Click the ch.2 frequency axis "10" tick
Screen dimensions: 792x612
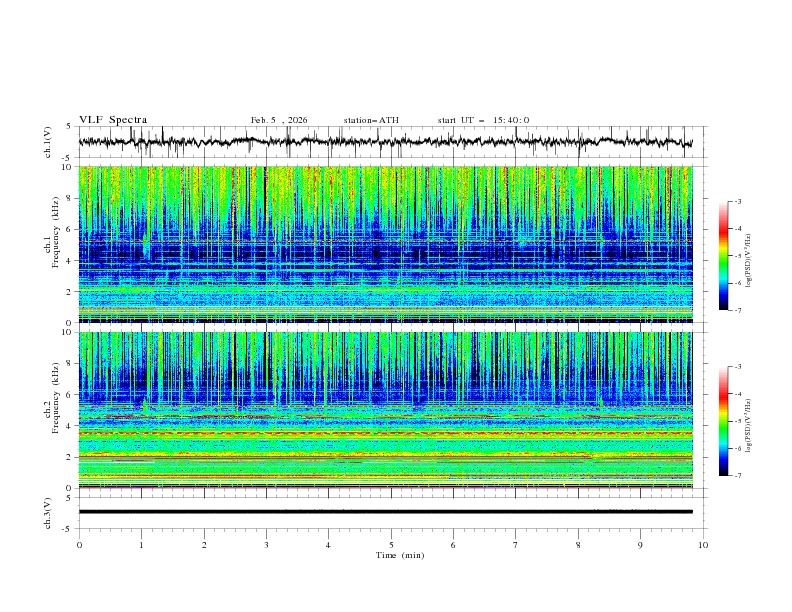69,332
